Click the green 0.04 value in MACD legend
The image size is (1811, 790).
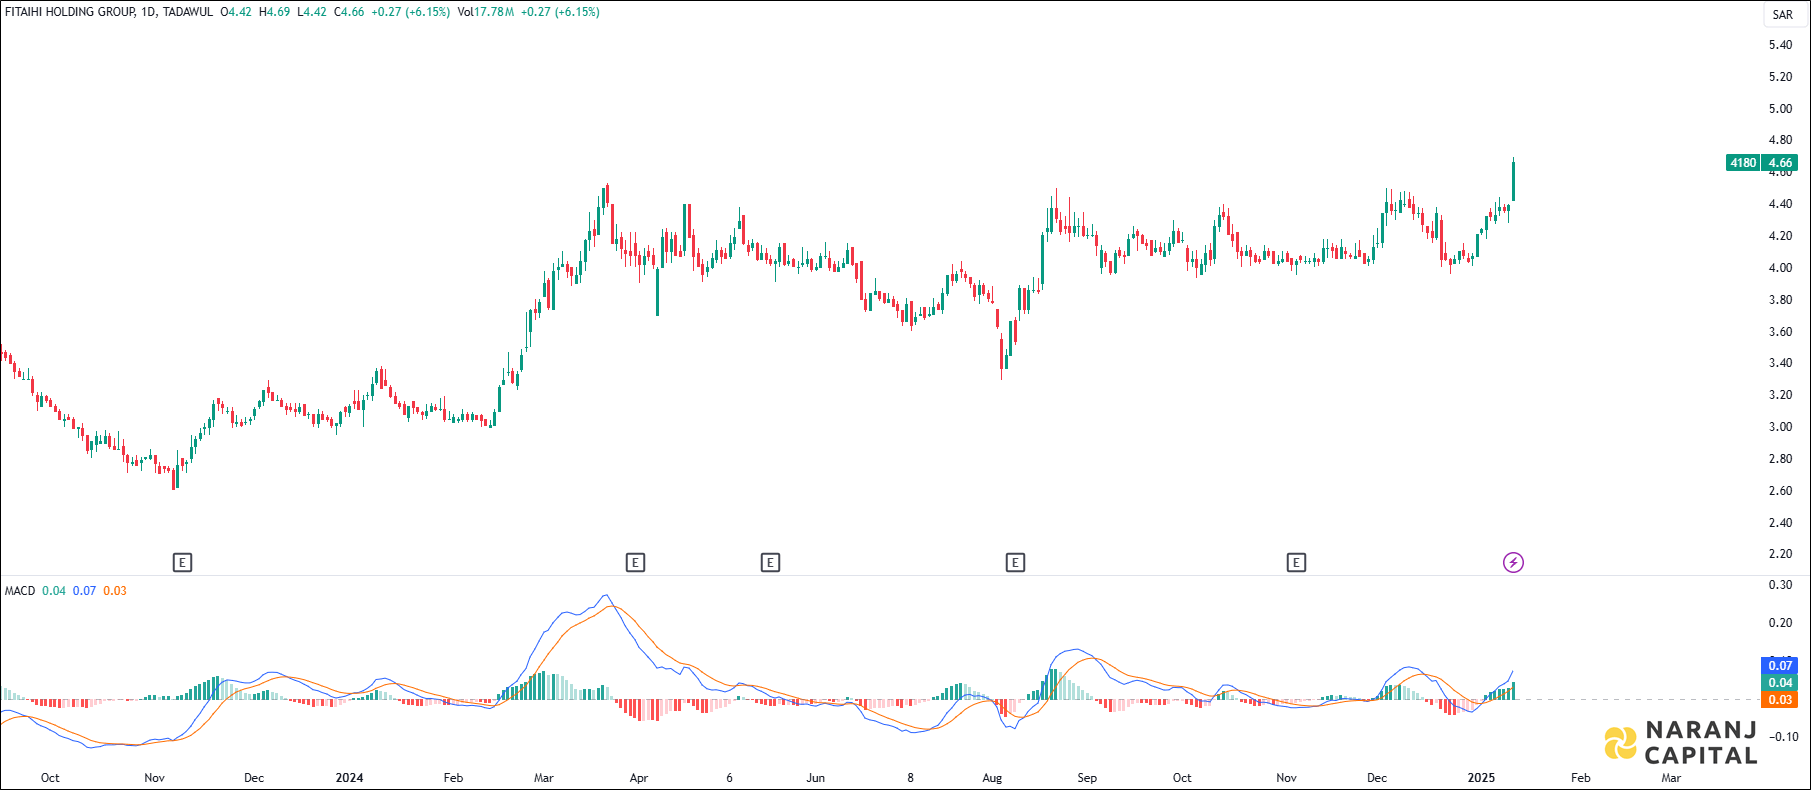54,591
